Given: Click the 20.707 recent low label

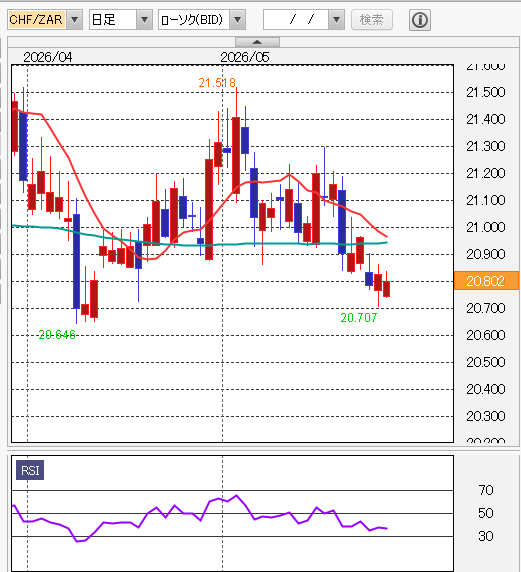Looking at the screenshot, I should (x=359, y=318).
